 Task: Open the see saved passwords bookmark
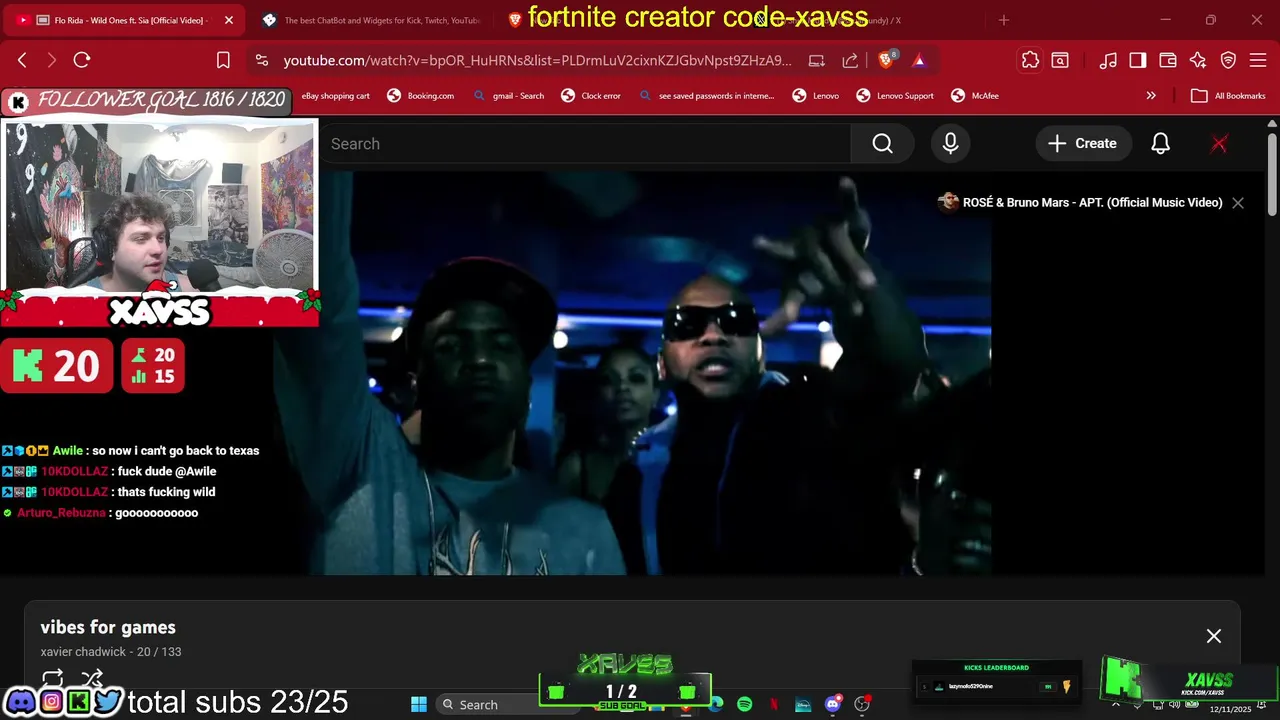[707, 96]
